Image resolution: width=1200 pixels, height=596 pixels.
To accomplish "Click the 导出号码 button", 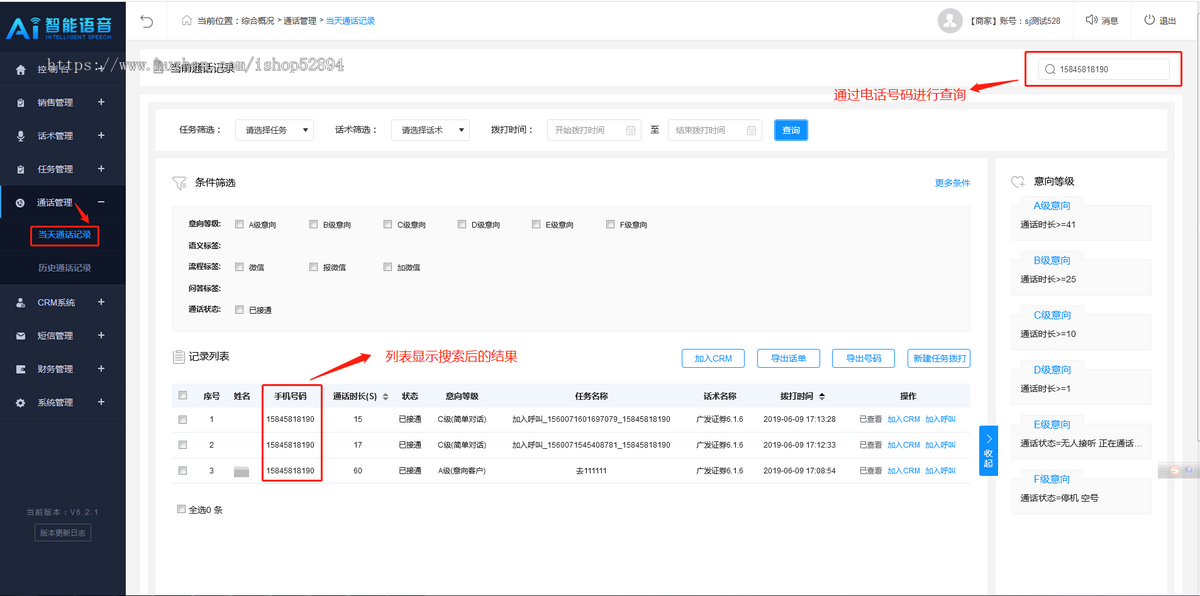I will click(864, 358).
